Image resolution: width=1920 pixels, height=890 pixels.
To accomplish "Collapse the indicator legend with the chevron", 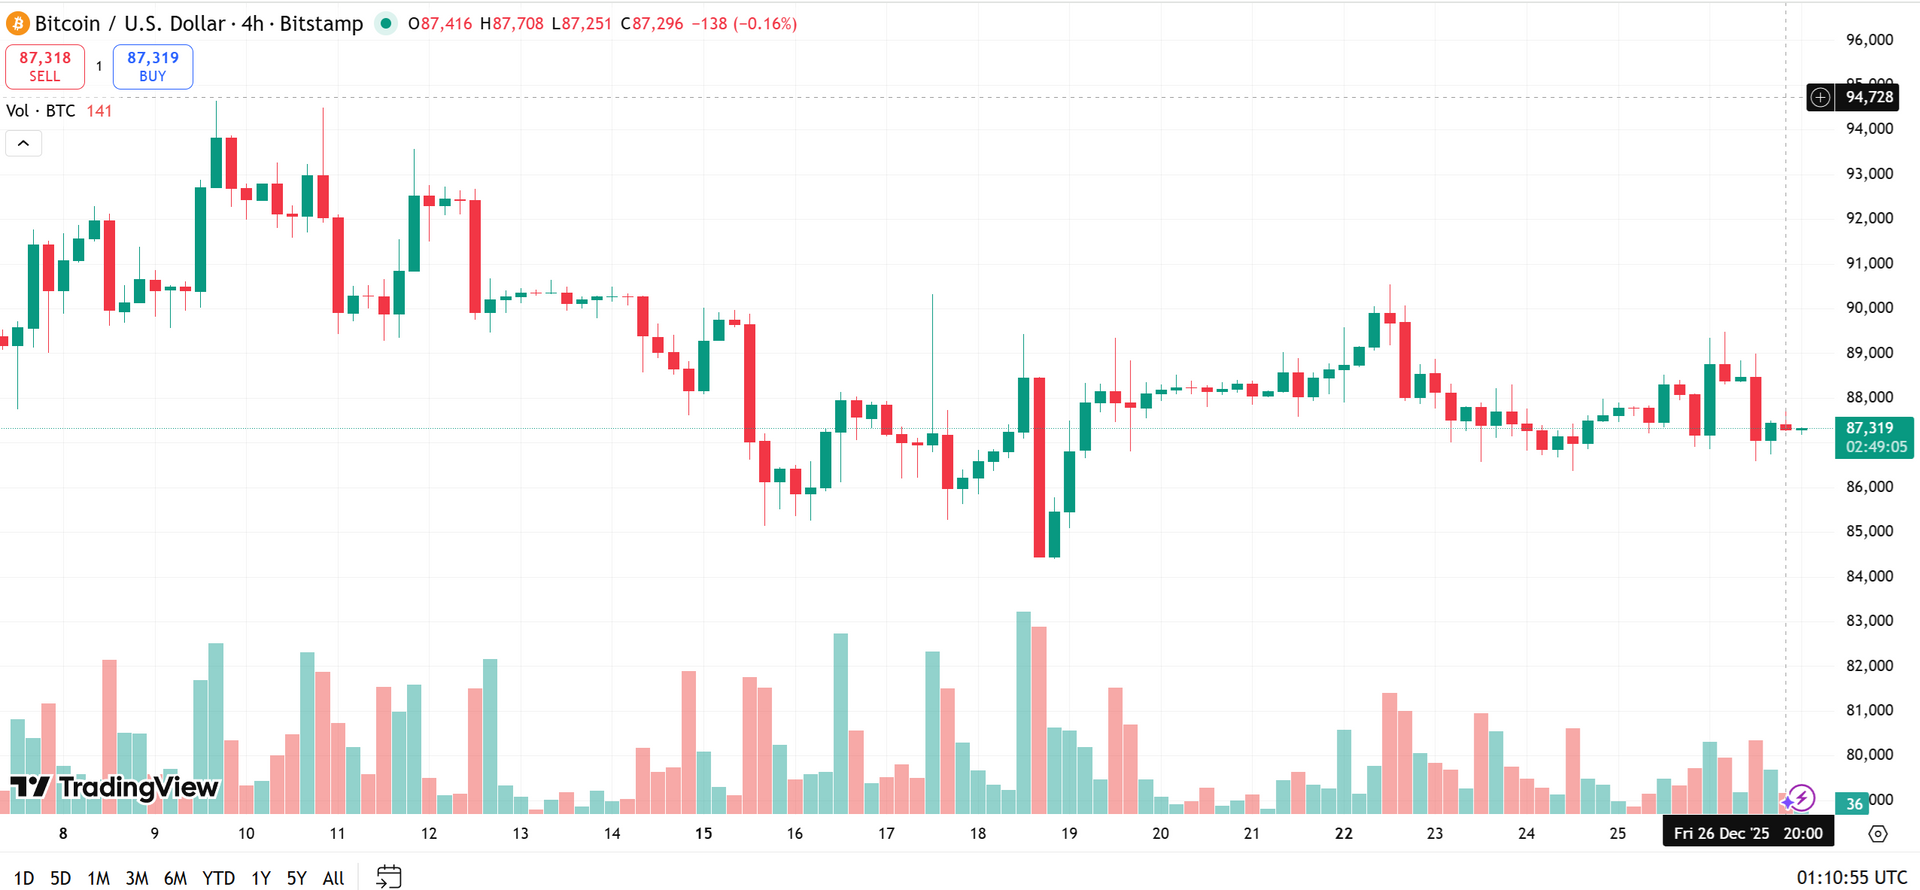I will 24,144.
